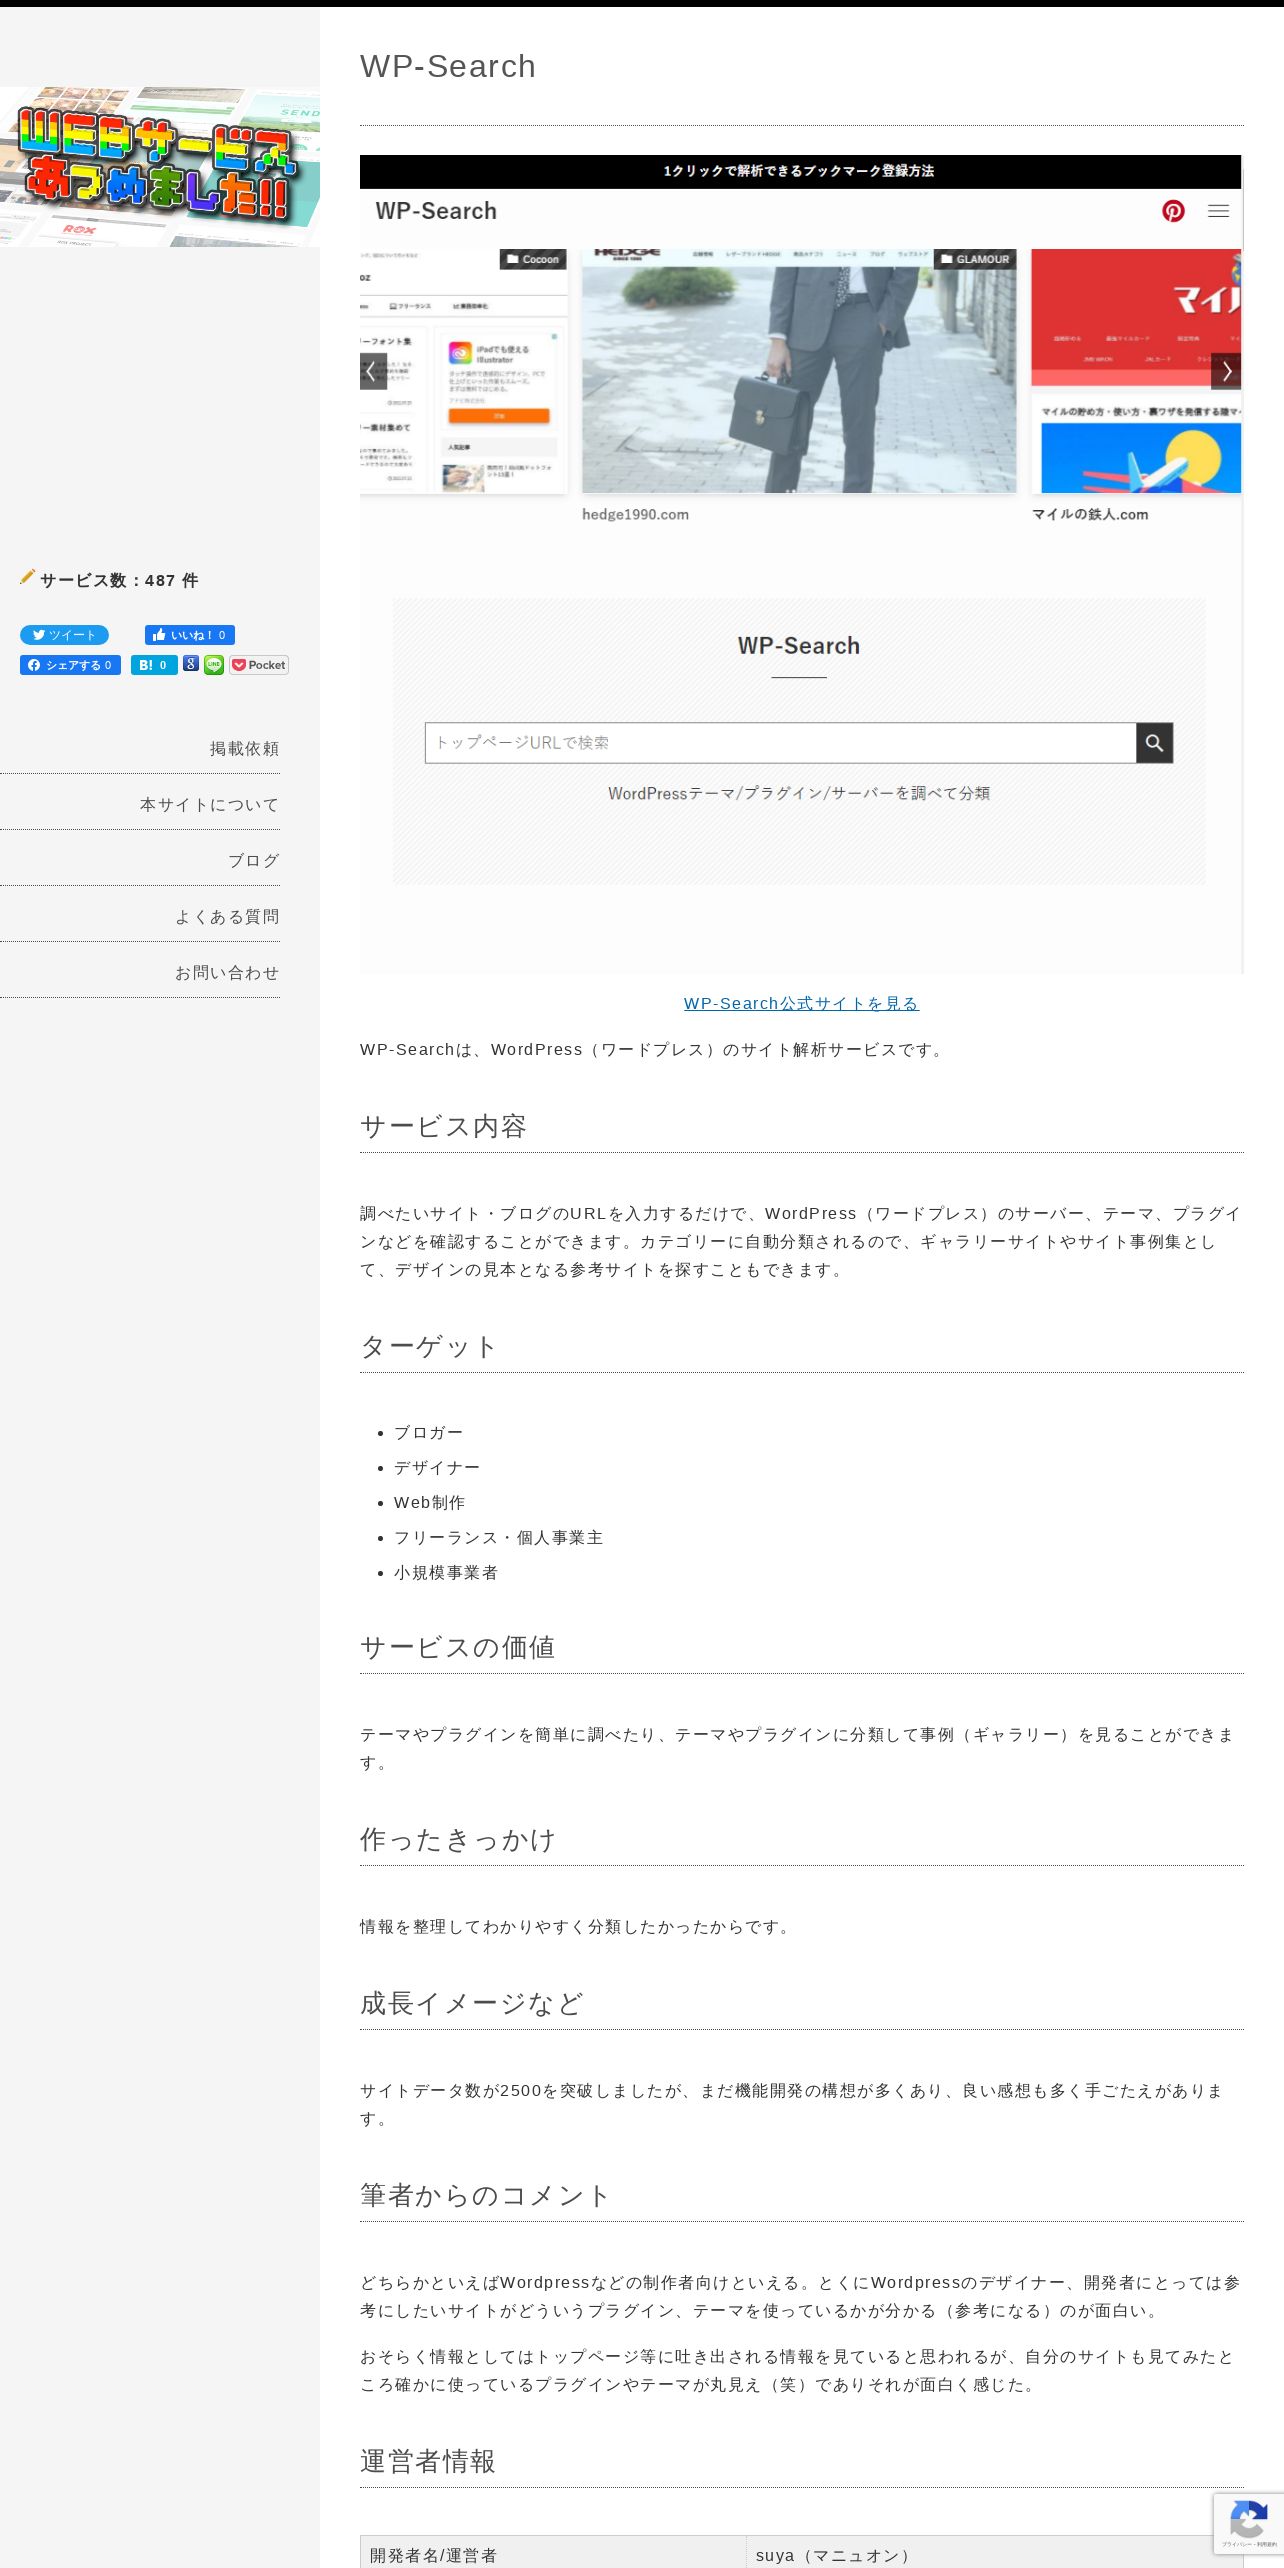The width and height of the screenshot is (1284, 2568).
Task: Click the サービス数：487 件 text
Action: (119, 580)
